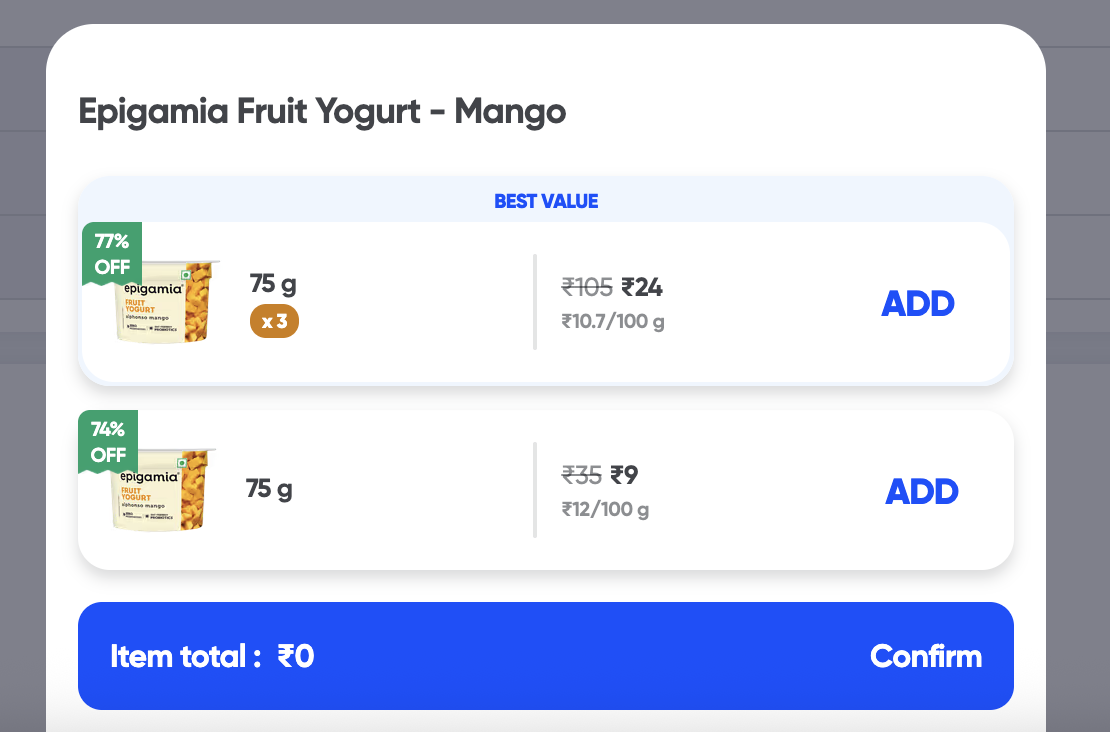Image resolution: width=1110 pixels, height=732 pixels.
Task: Add the single 75 g yogurt
Action: (x=921, y=491)
